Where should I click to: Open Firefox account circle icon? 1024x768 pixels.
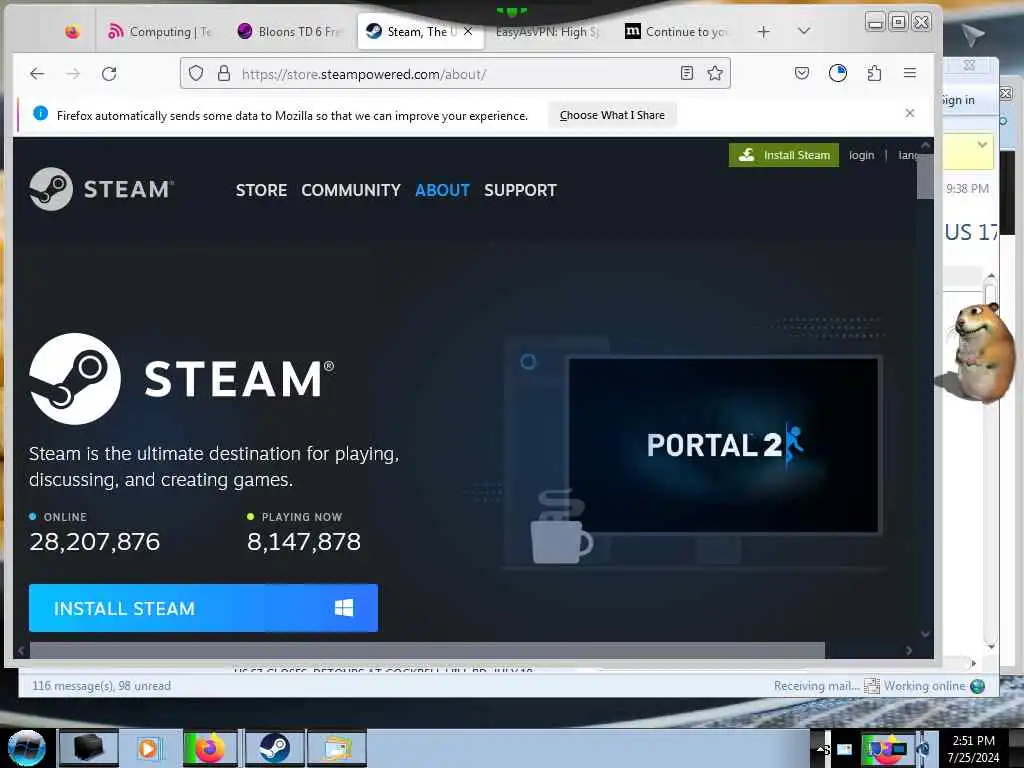click(838, 73)
